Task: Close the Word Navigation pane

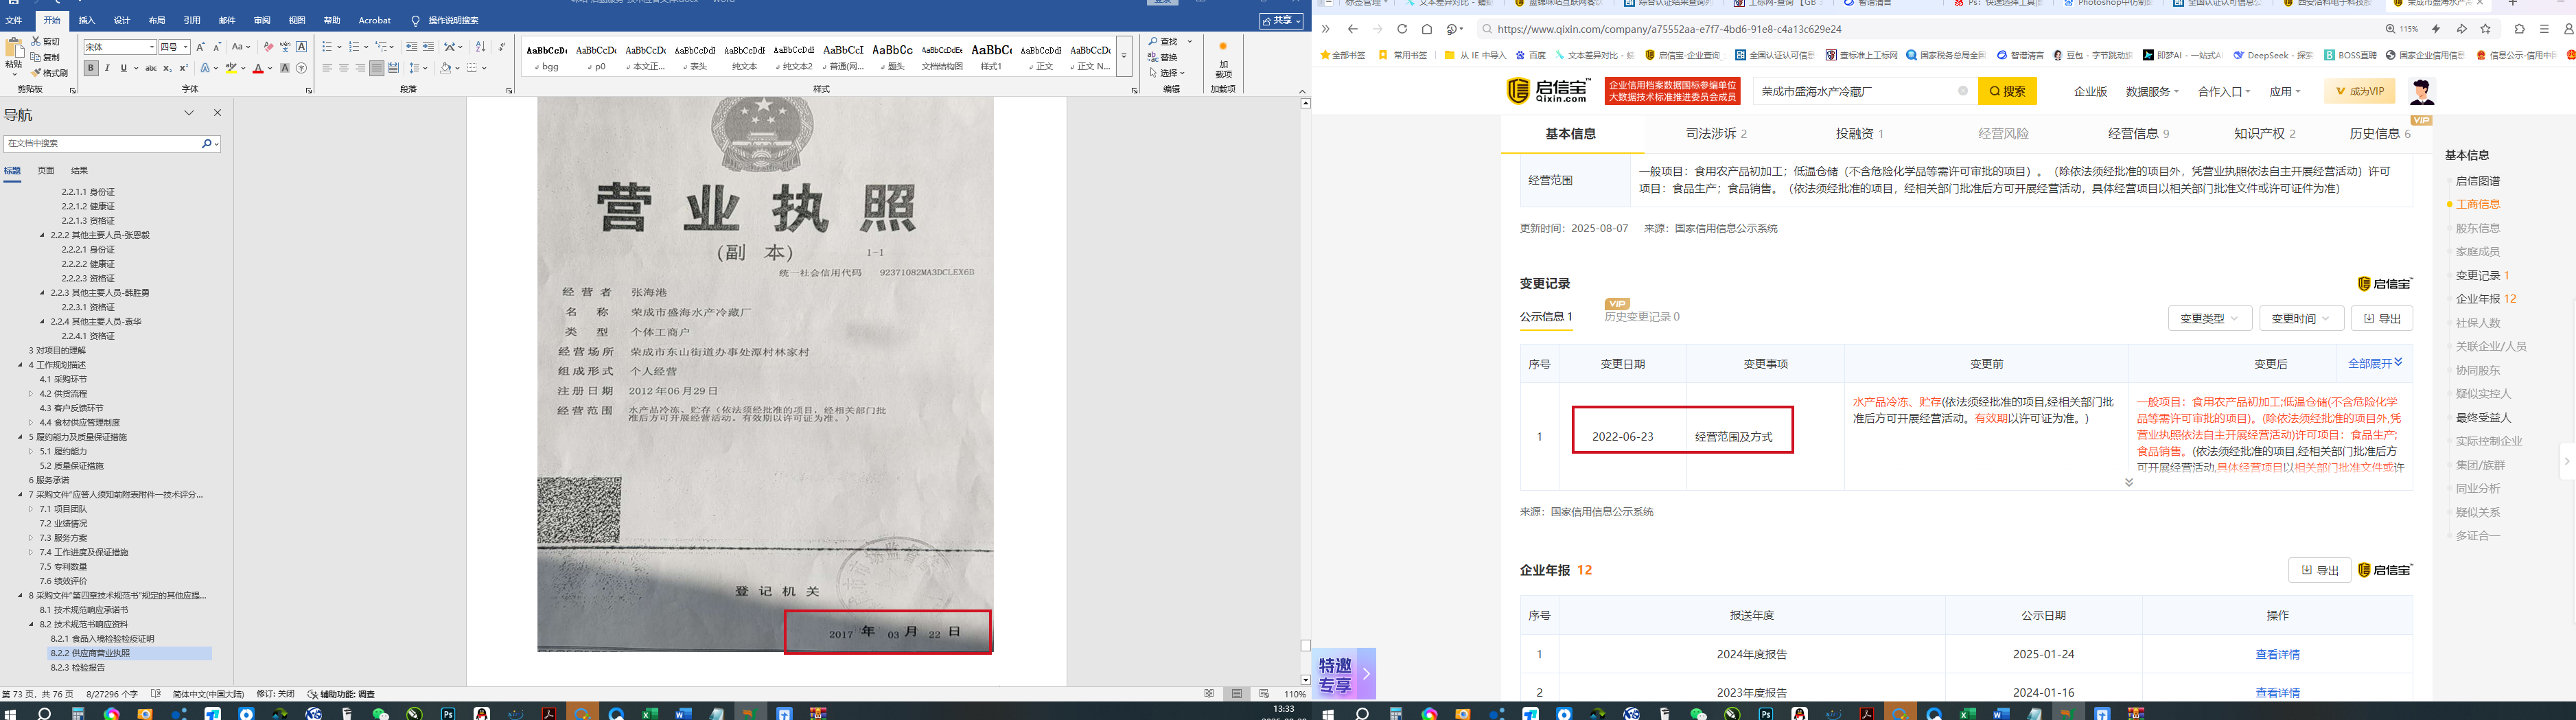Action: [217, 113]
